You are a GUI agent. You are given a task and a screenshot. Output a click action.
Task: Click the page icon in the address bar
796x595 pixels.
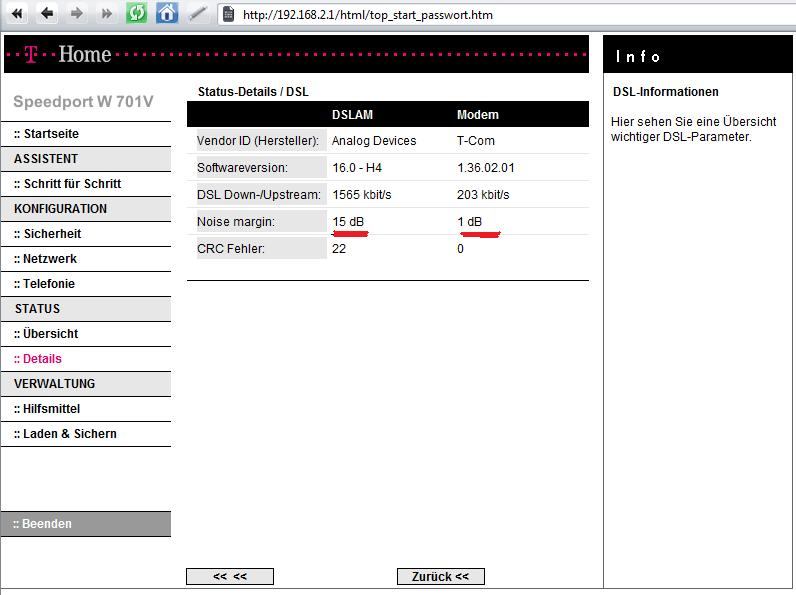click(229, 14)
